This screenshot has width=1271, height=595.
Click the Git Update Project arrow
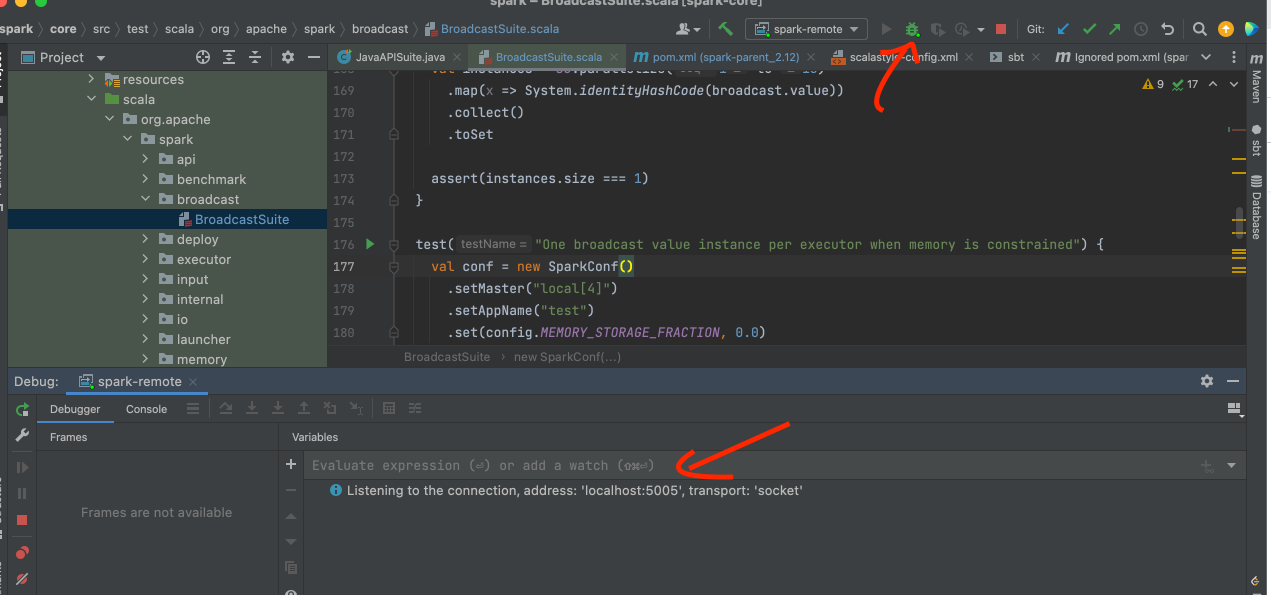pyautogui.click(x=1063, y=30)
